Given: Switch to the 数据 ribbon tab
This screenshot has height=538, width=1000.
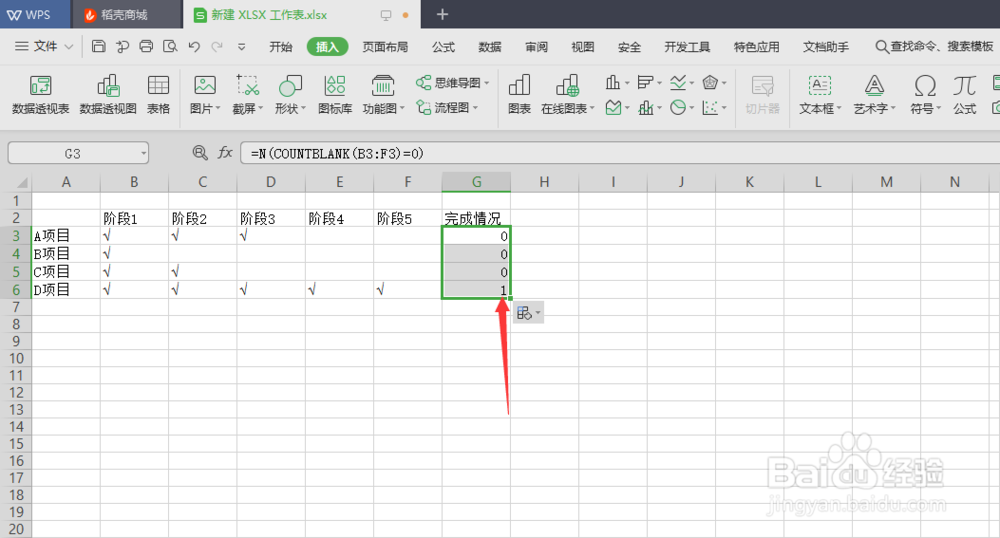Looking at the screenshot, I should click(490, 47).
